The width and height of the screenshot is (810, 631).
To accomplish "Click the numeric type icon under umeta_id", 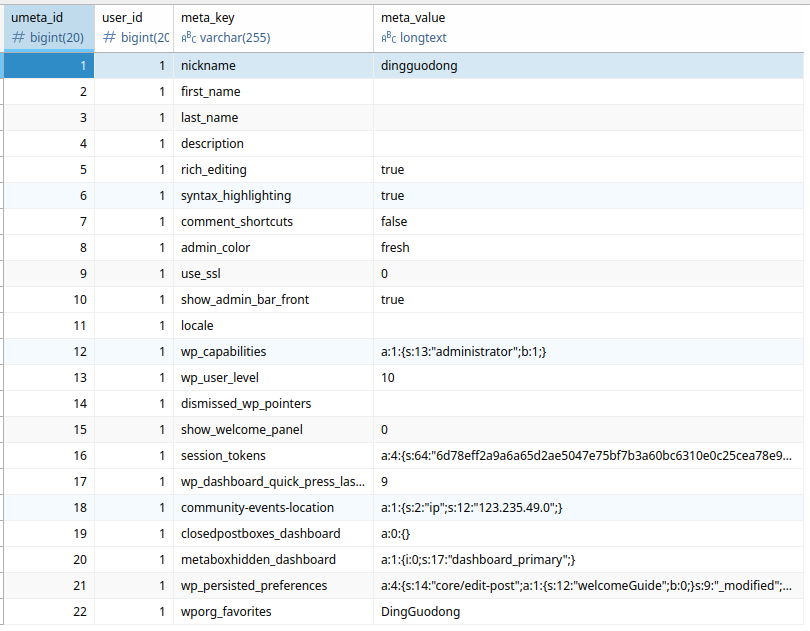I will [x=17, y=38].
